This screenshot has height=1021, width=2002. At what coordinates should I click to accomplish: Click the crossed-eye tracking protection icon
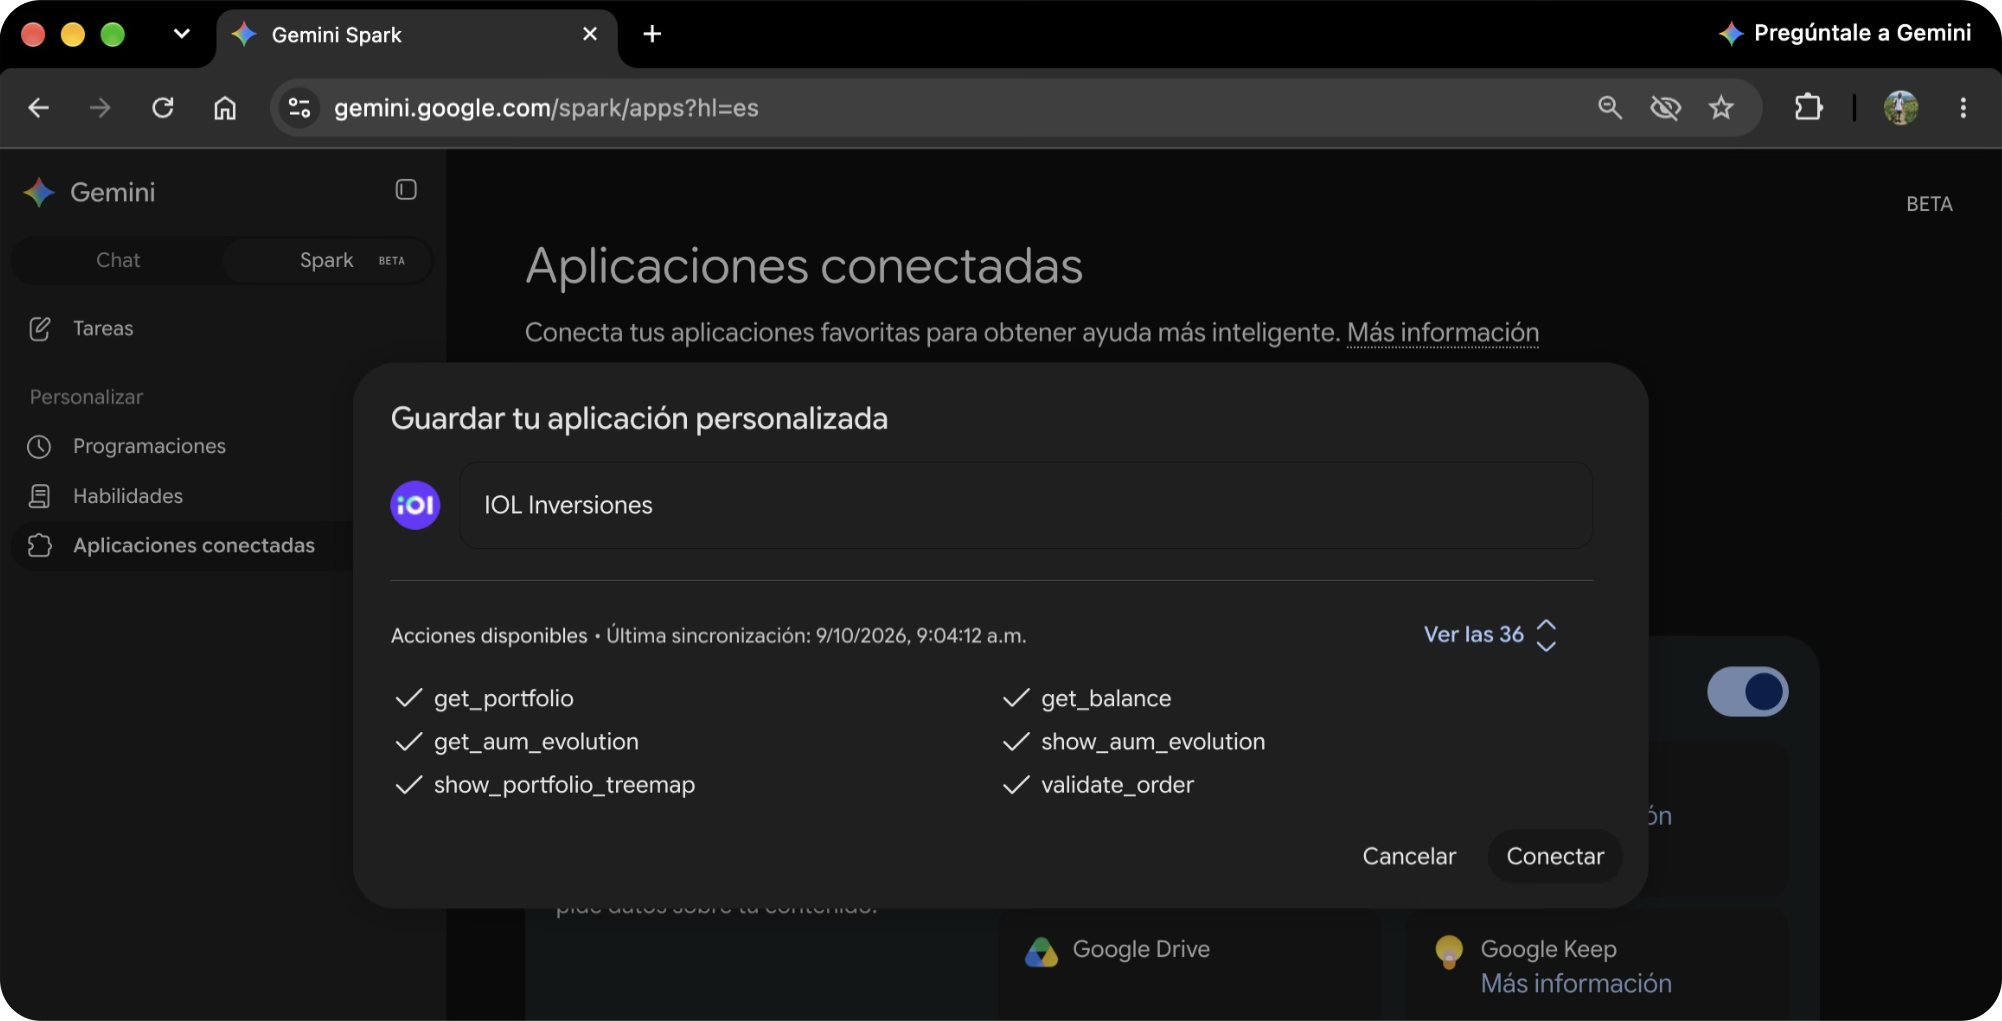click(x=1666, y=108)
